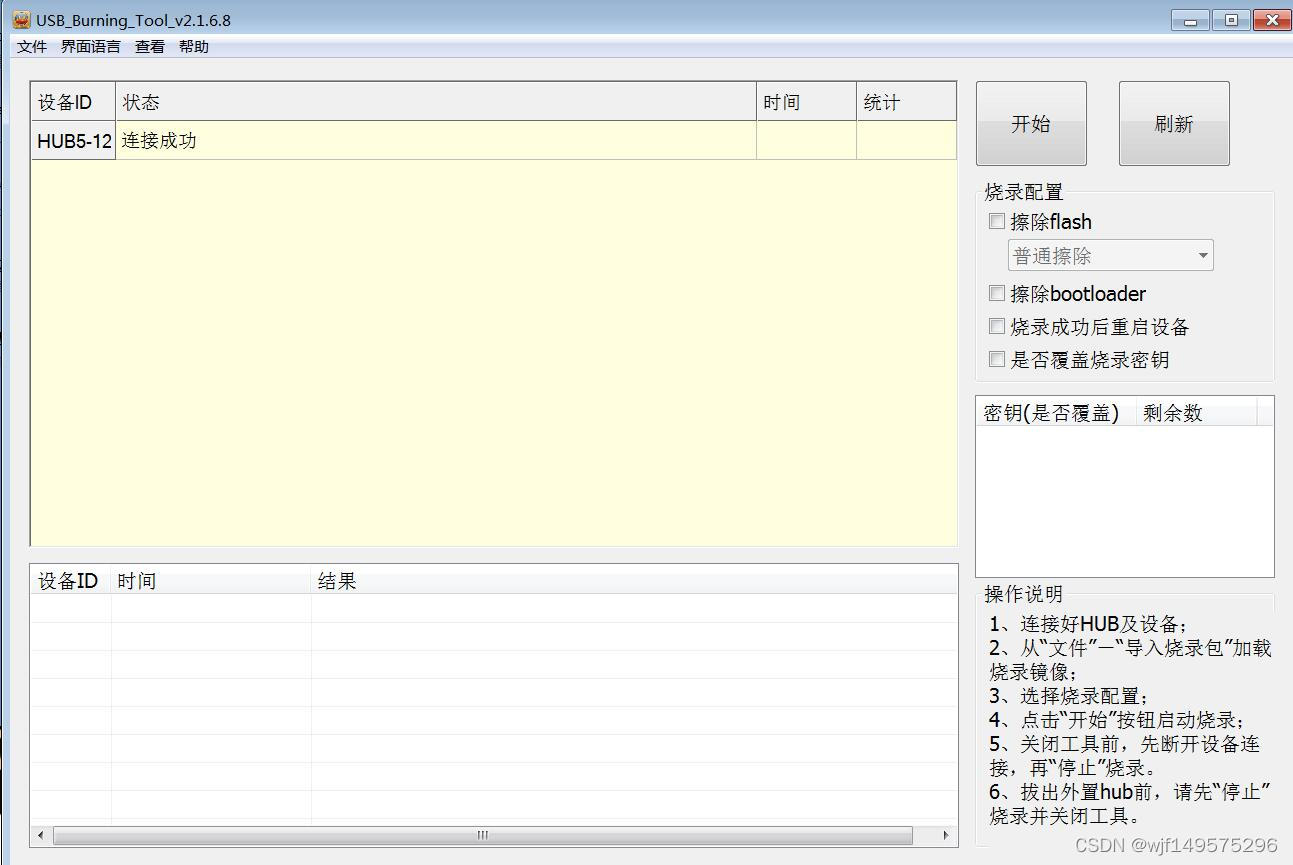
Task: Click the 剩余数 column header
Action: tap(1196, 413)
